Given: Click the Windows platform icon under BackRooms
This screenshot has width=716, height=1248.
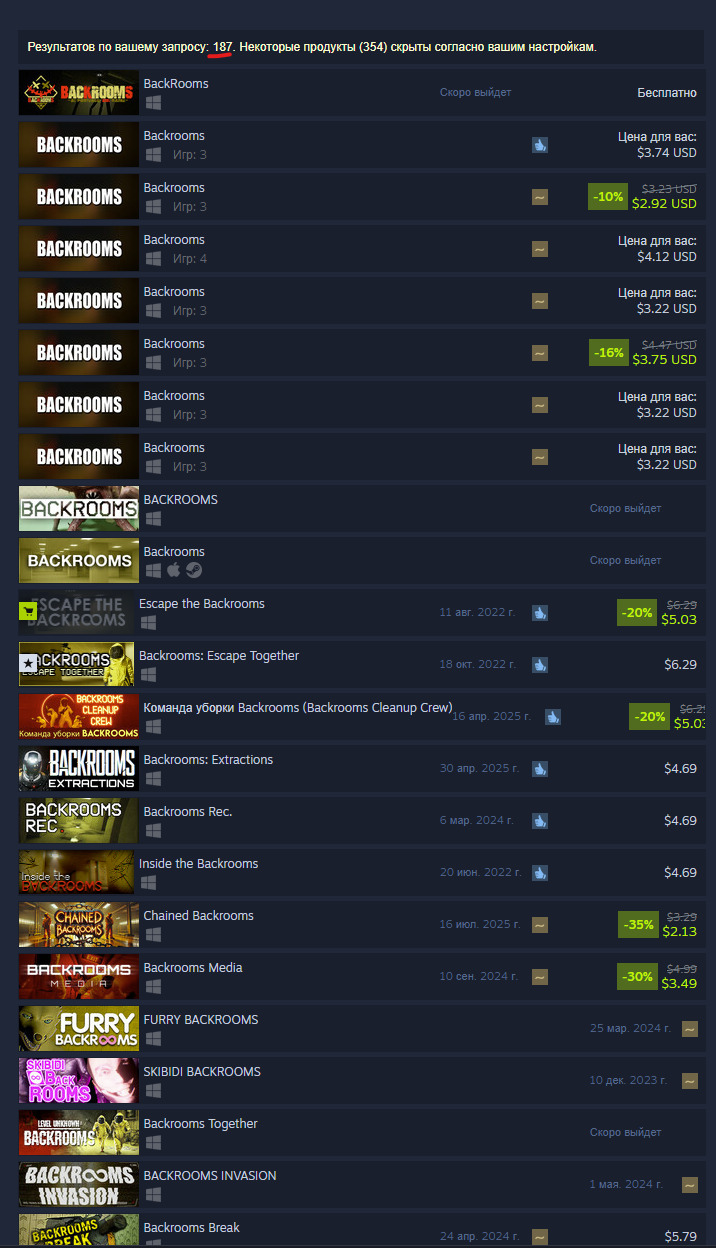Looking at the screenshot, I should (x=153, y=102).
